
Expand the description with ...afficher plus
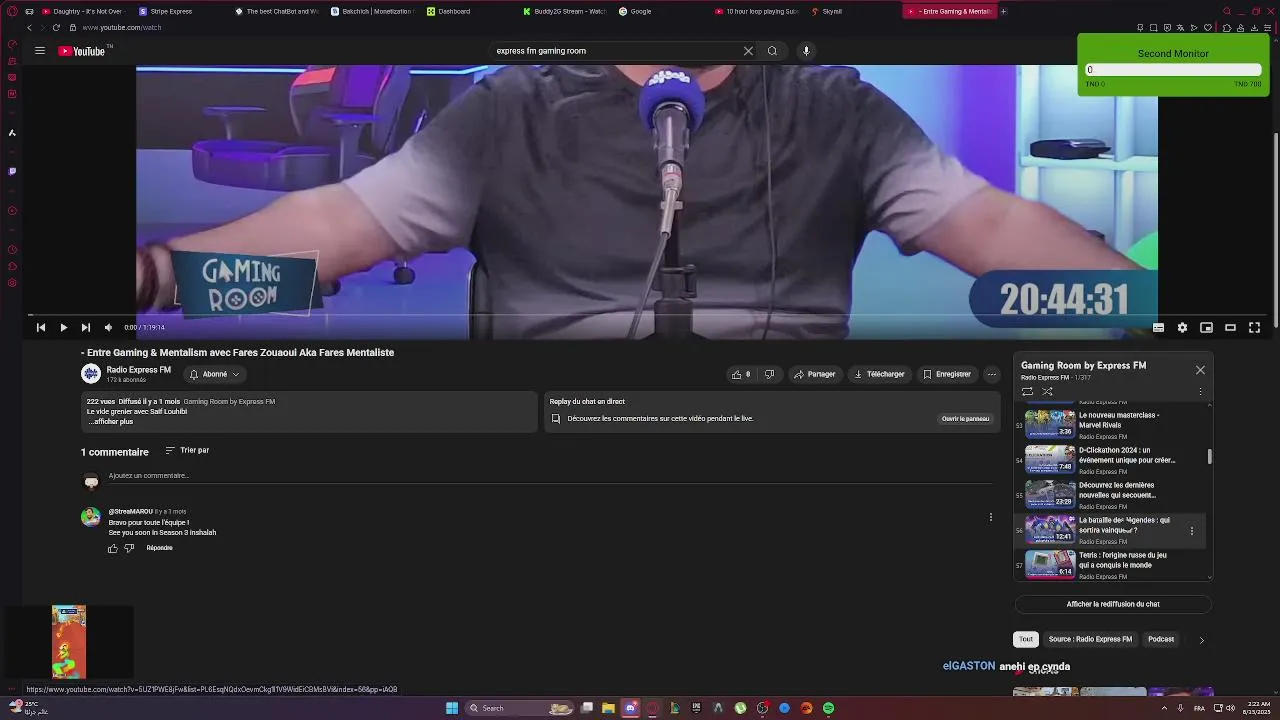click(x=110, y=422)
